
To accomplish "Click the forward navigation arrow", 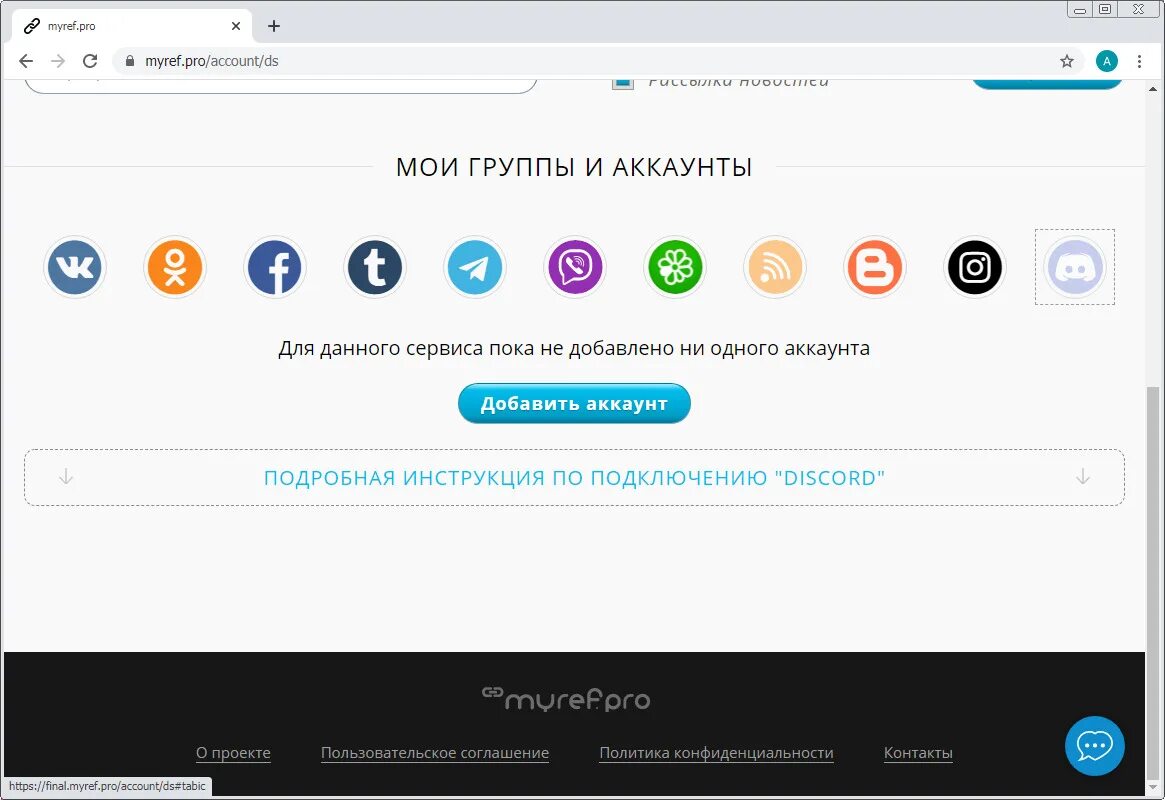I will (x=58, y=61).
